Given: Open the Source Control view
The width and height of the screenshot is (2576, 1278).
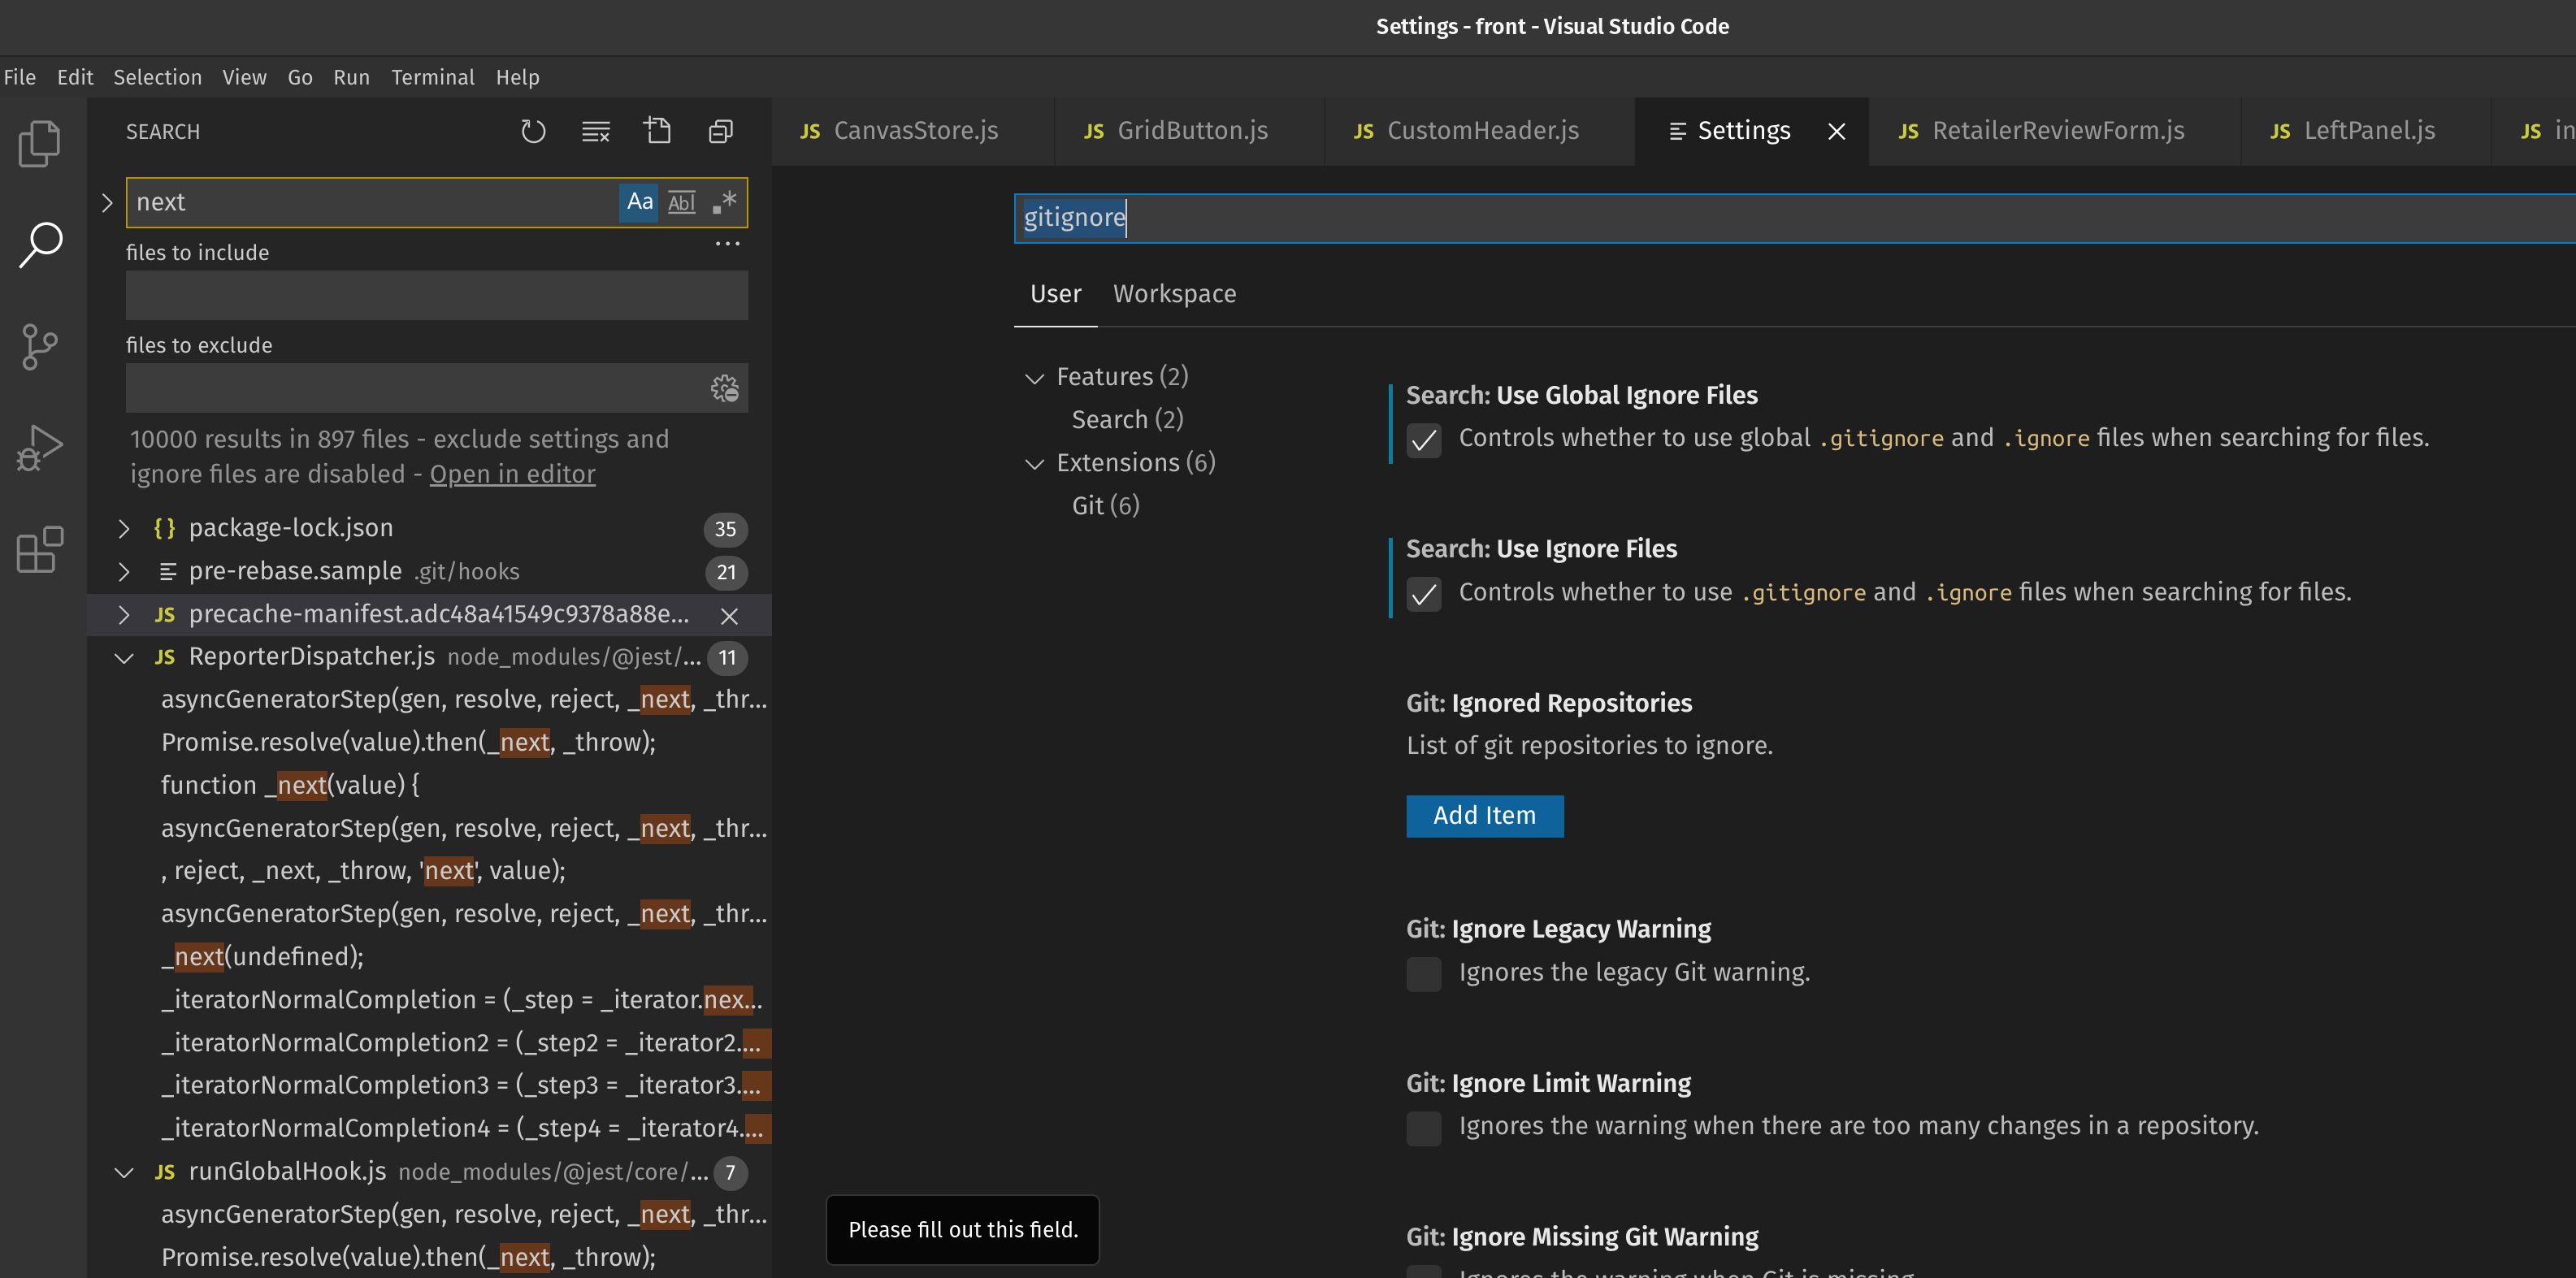Looking at the screenshot, I should (x=40, y=346).
